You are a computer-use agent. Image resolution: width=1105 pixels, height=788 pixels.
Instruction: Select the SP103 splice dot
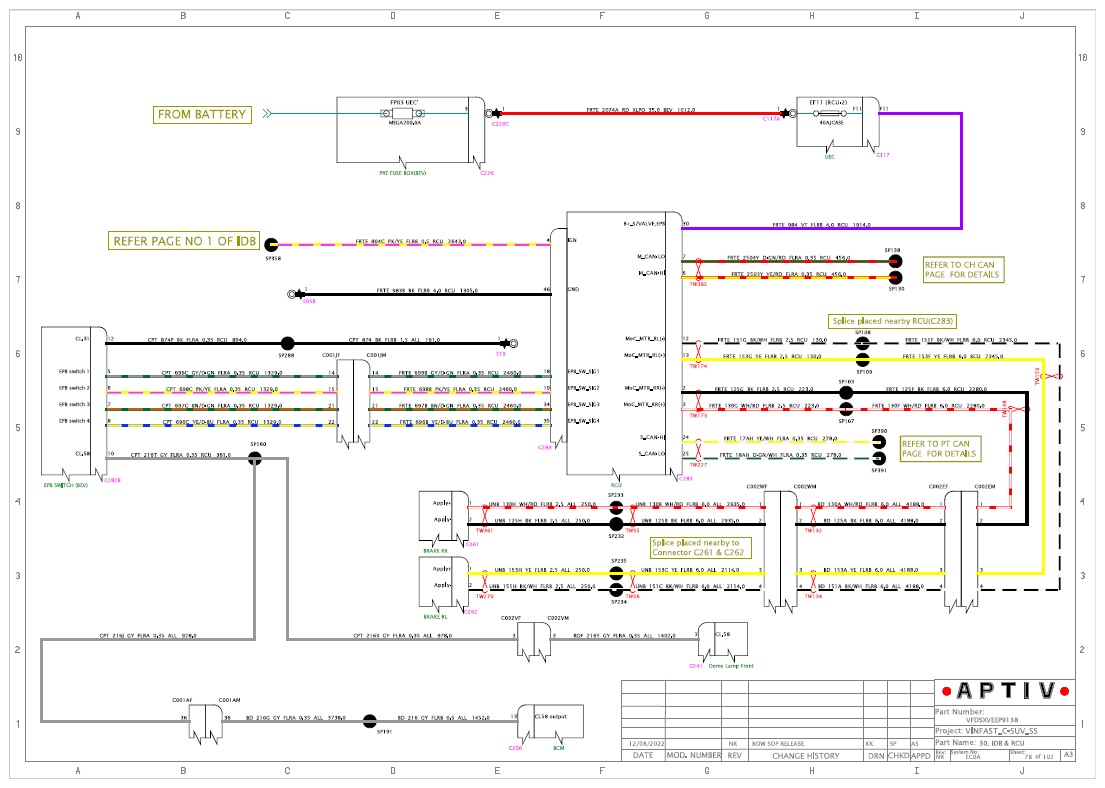coord(846,392)
